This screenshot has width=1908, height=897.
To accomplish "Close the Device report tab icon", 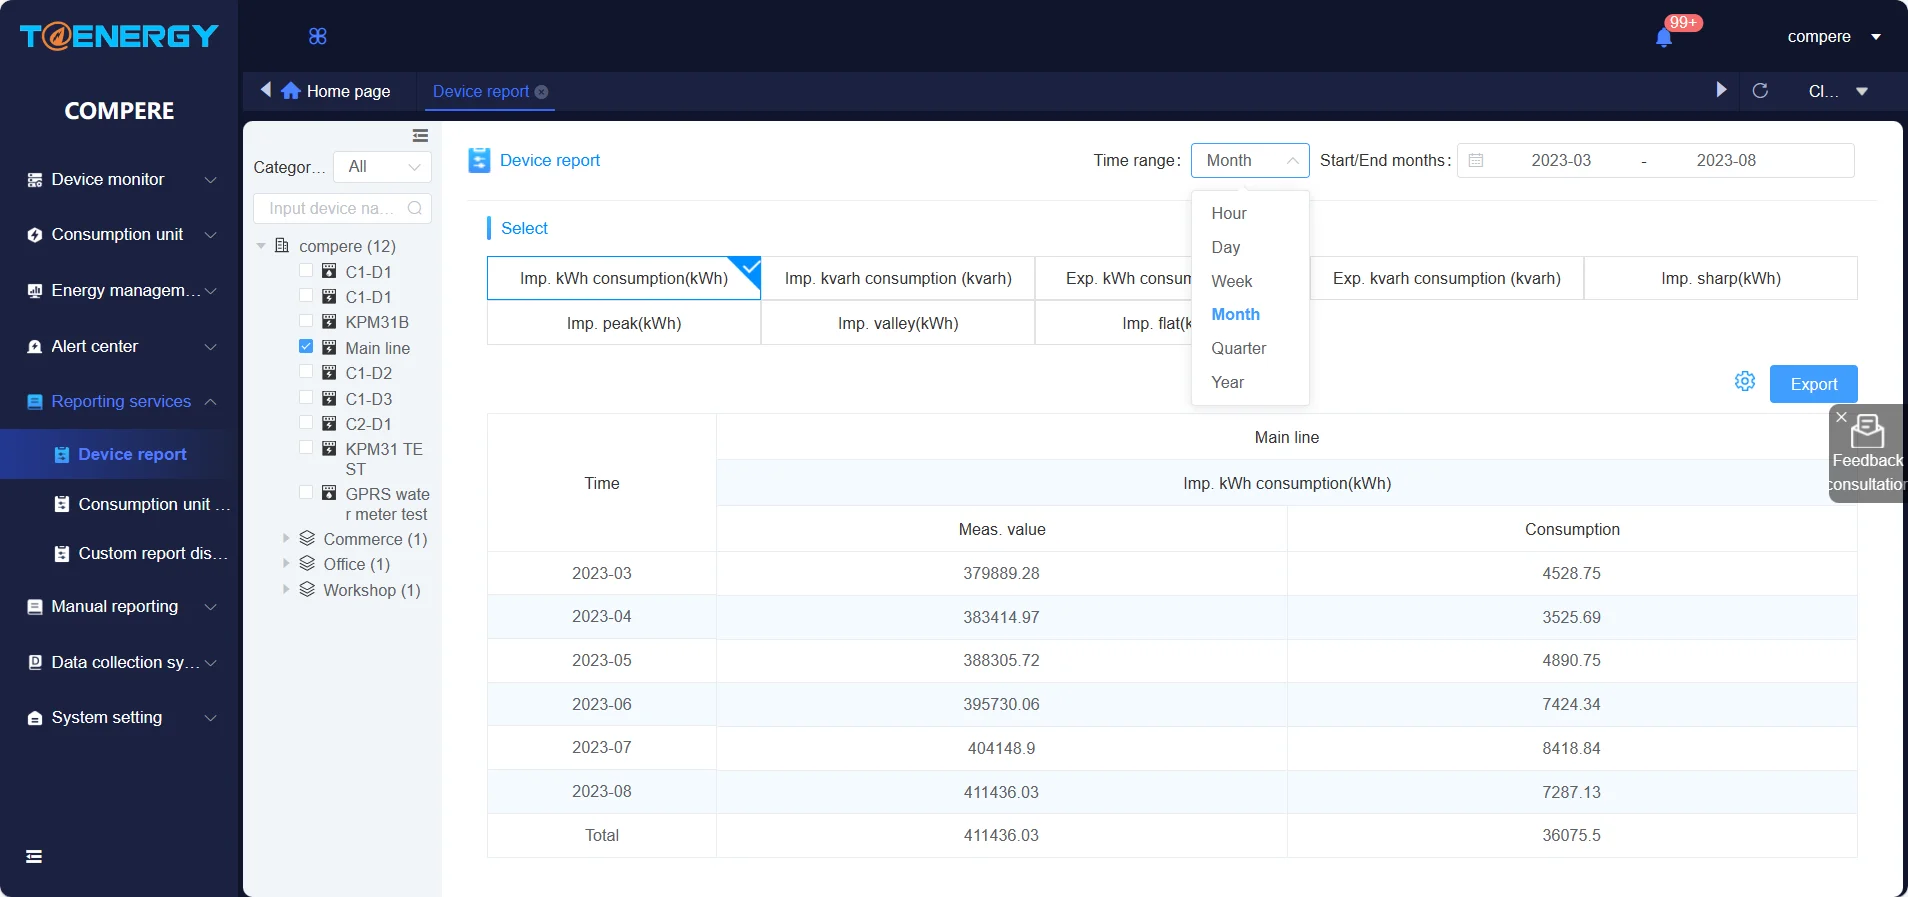I will pos(542,92).
